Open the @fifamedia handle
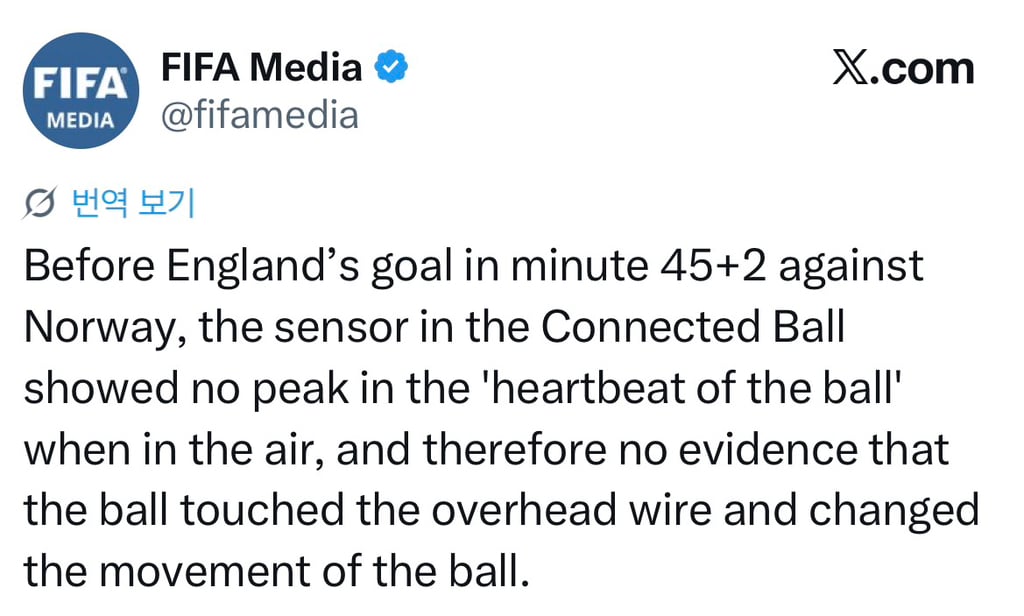This screenshot has width=1024, height=616. coord(259,115)
